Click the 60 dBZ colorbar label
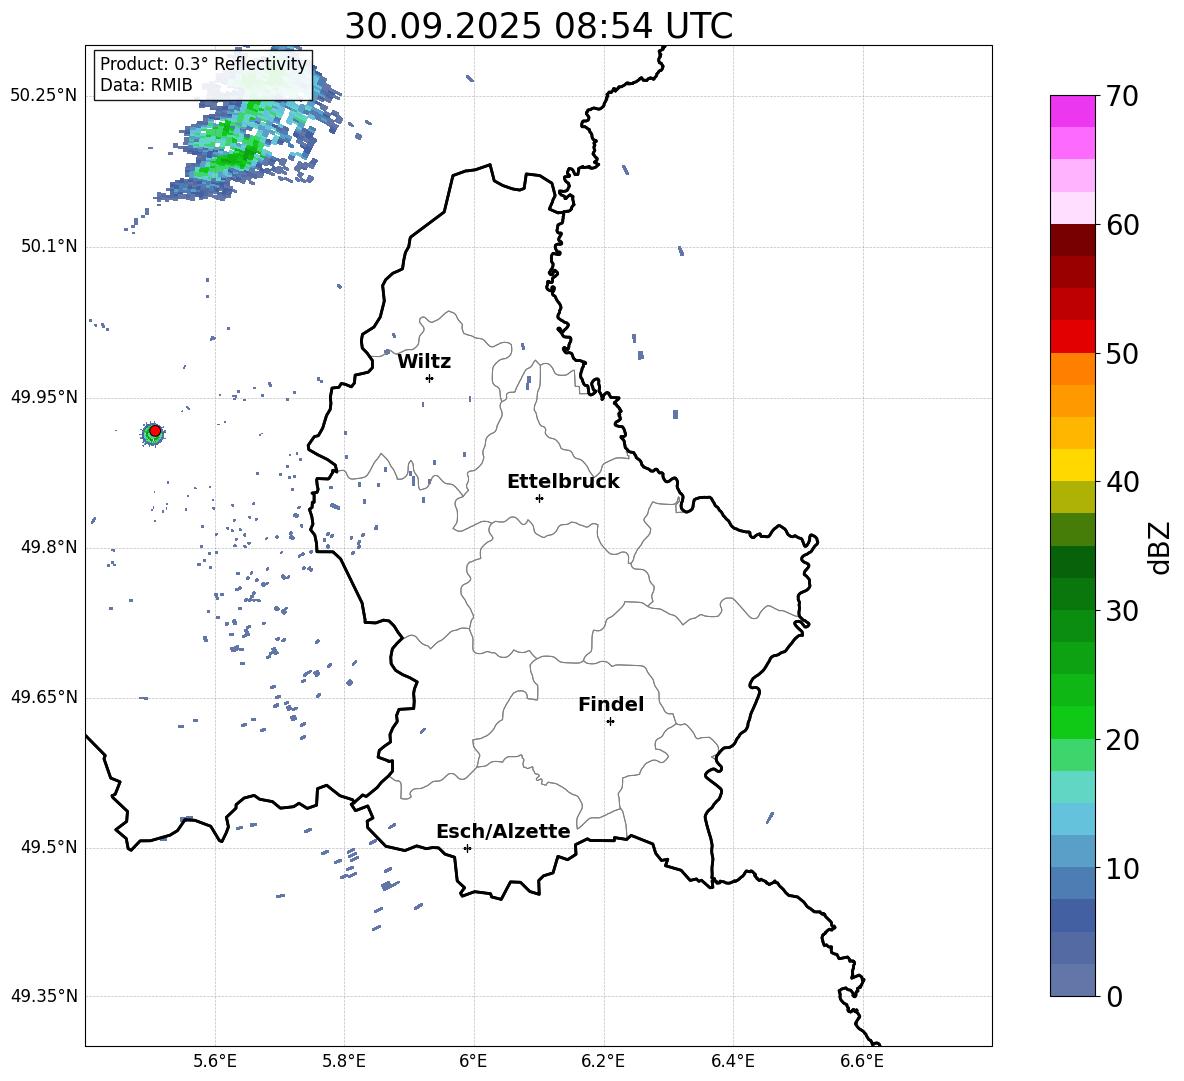1184x1081 pixels. 1121,225
